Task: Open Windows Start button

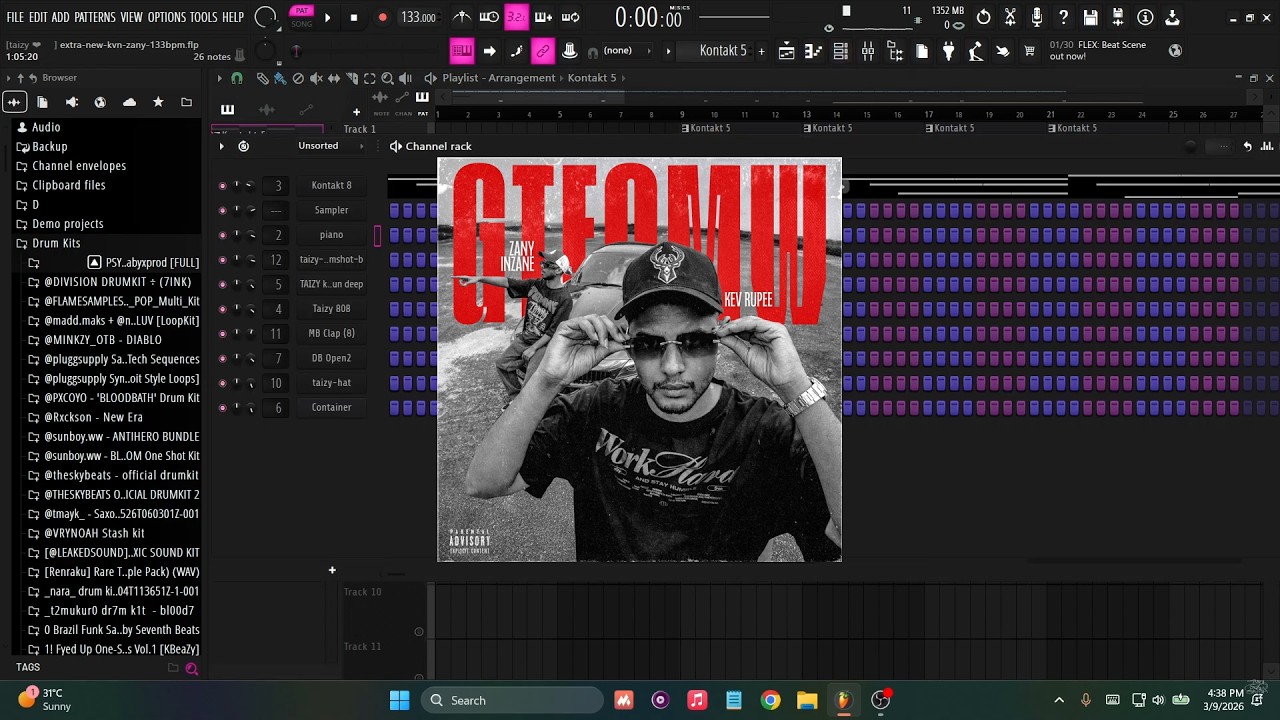Action: [399, 700]
